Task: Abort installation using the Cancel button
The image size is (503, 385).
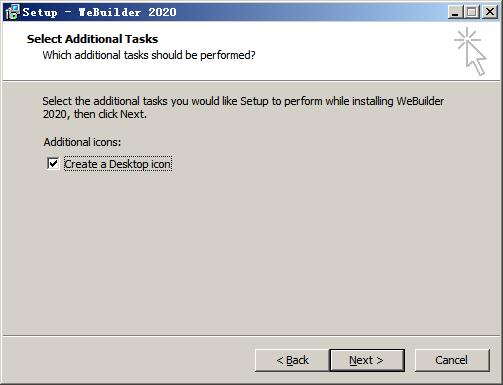Action: (x=452, y=360)
